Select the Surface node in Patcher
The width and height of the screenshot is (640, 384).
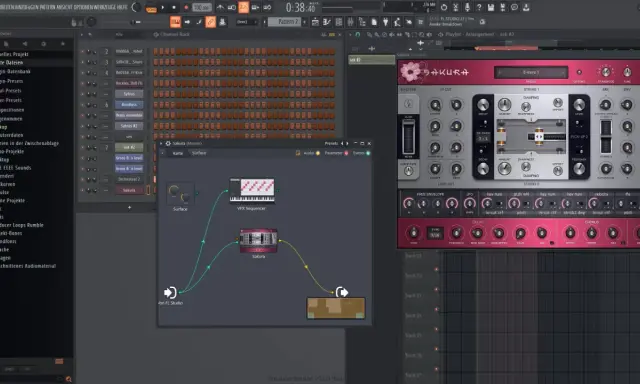click(180, 194)
